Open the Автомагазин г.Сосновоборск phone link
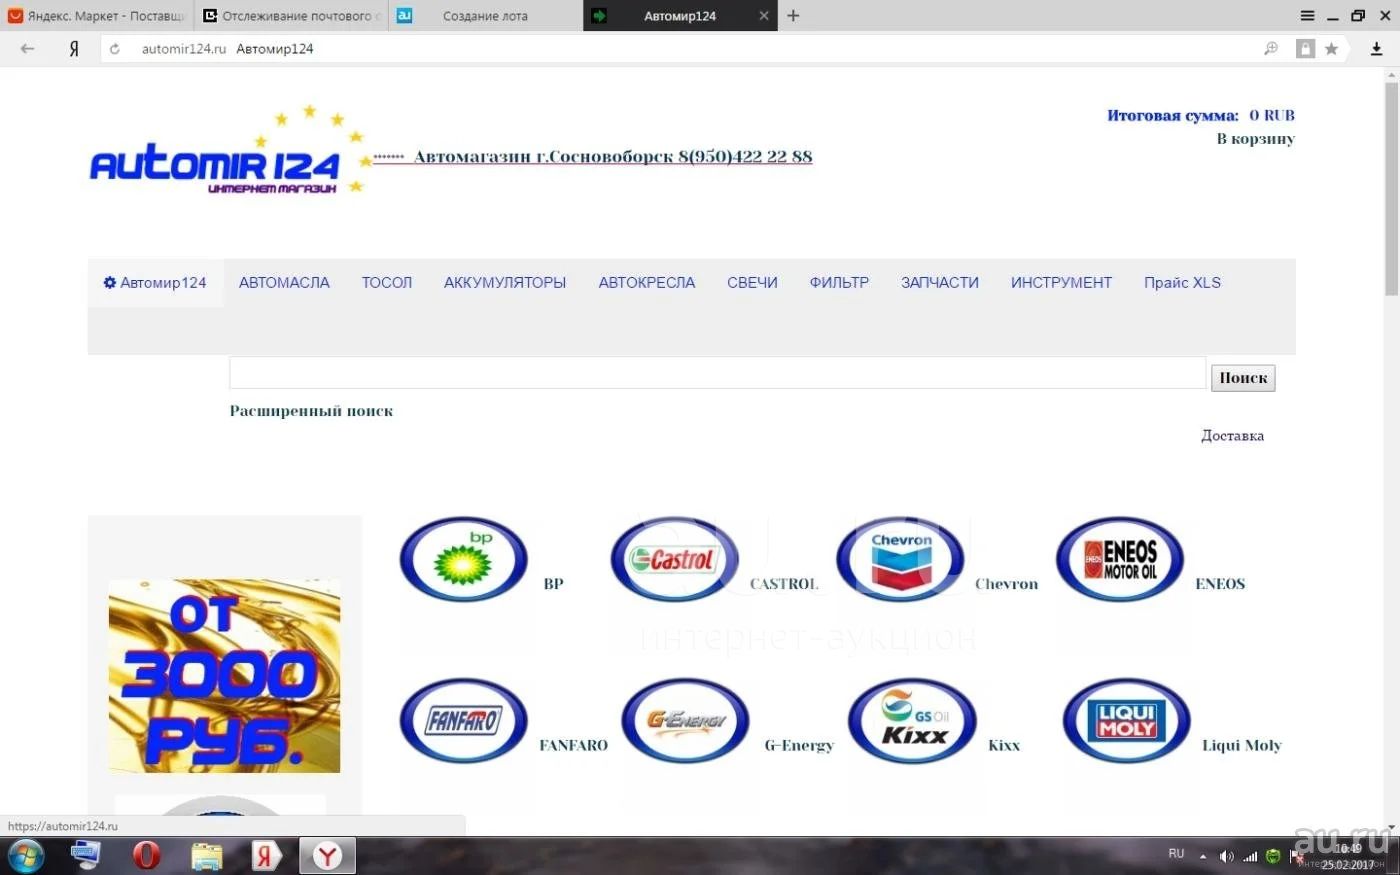The image size is (1400, 875). pos(612,156)
